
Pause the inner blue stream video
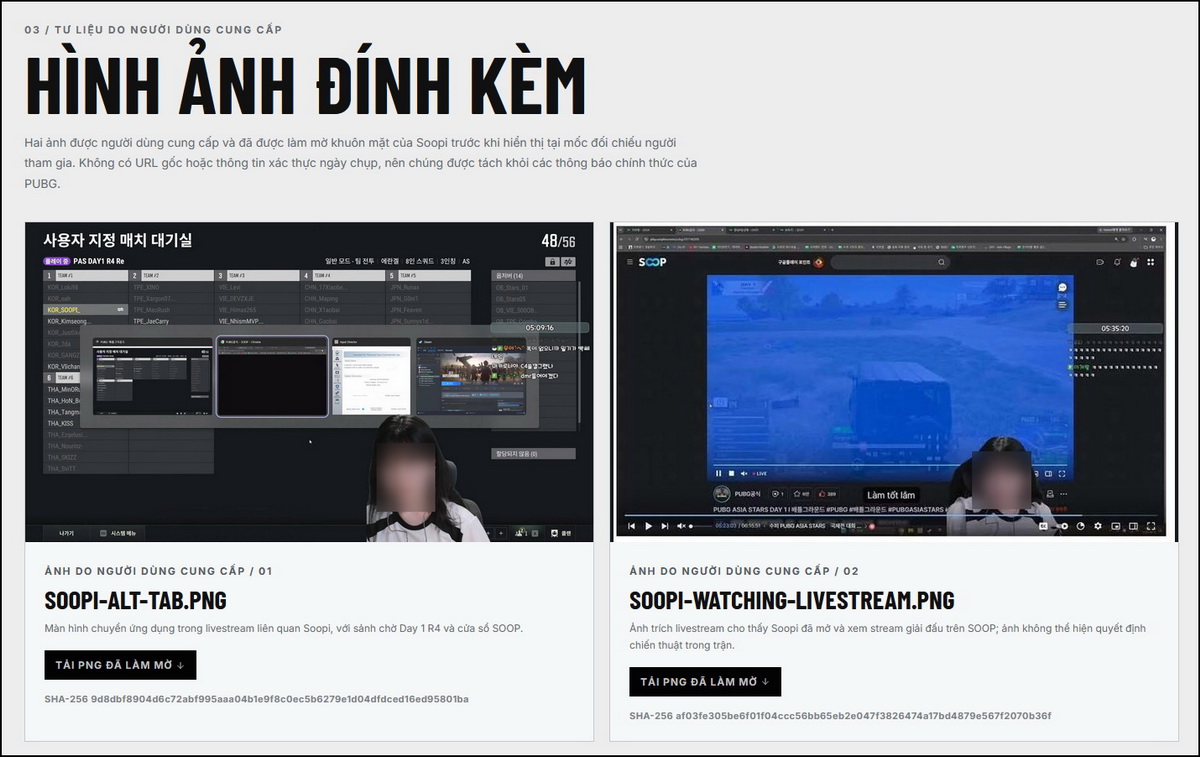point(719,473)
